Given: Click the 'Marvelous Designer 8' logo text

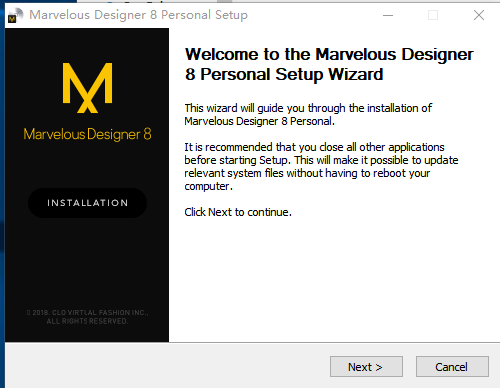Looking at the screenshot, I should pyautogui.click(x=87, y=134).
